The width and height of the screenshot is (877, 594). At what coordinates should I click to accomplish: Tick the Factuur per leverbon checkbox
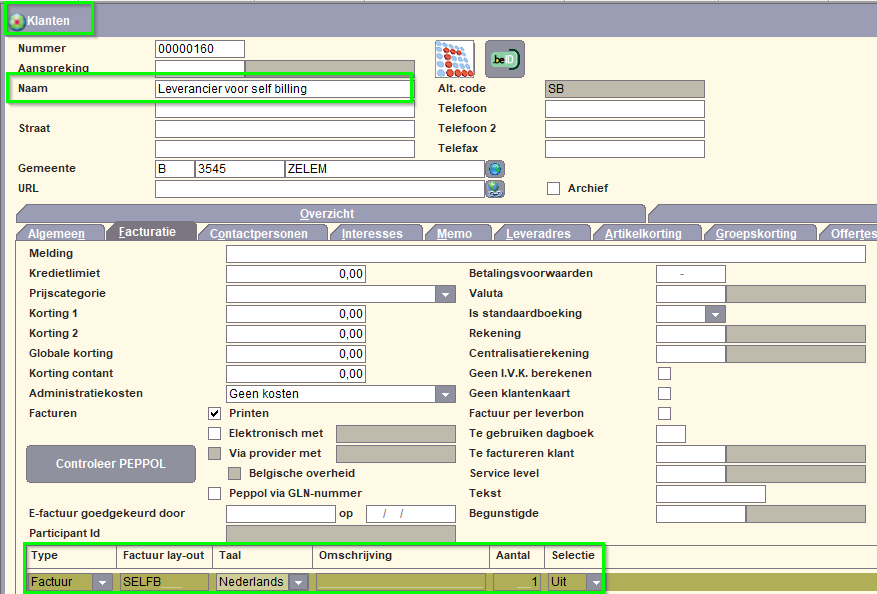point(664,413)
